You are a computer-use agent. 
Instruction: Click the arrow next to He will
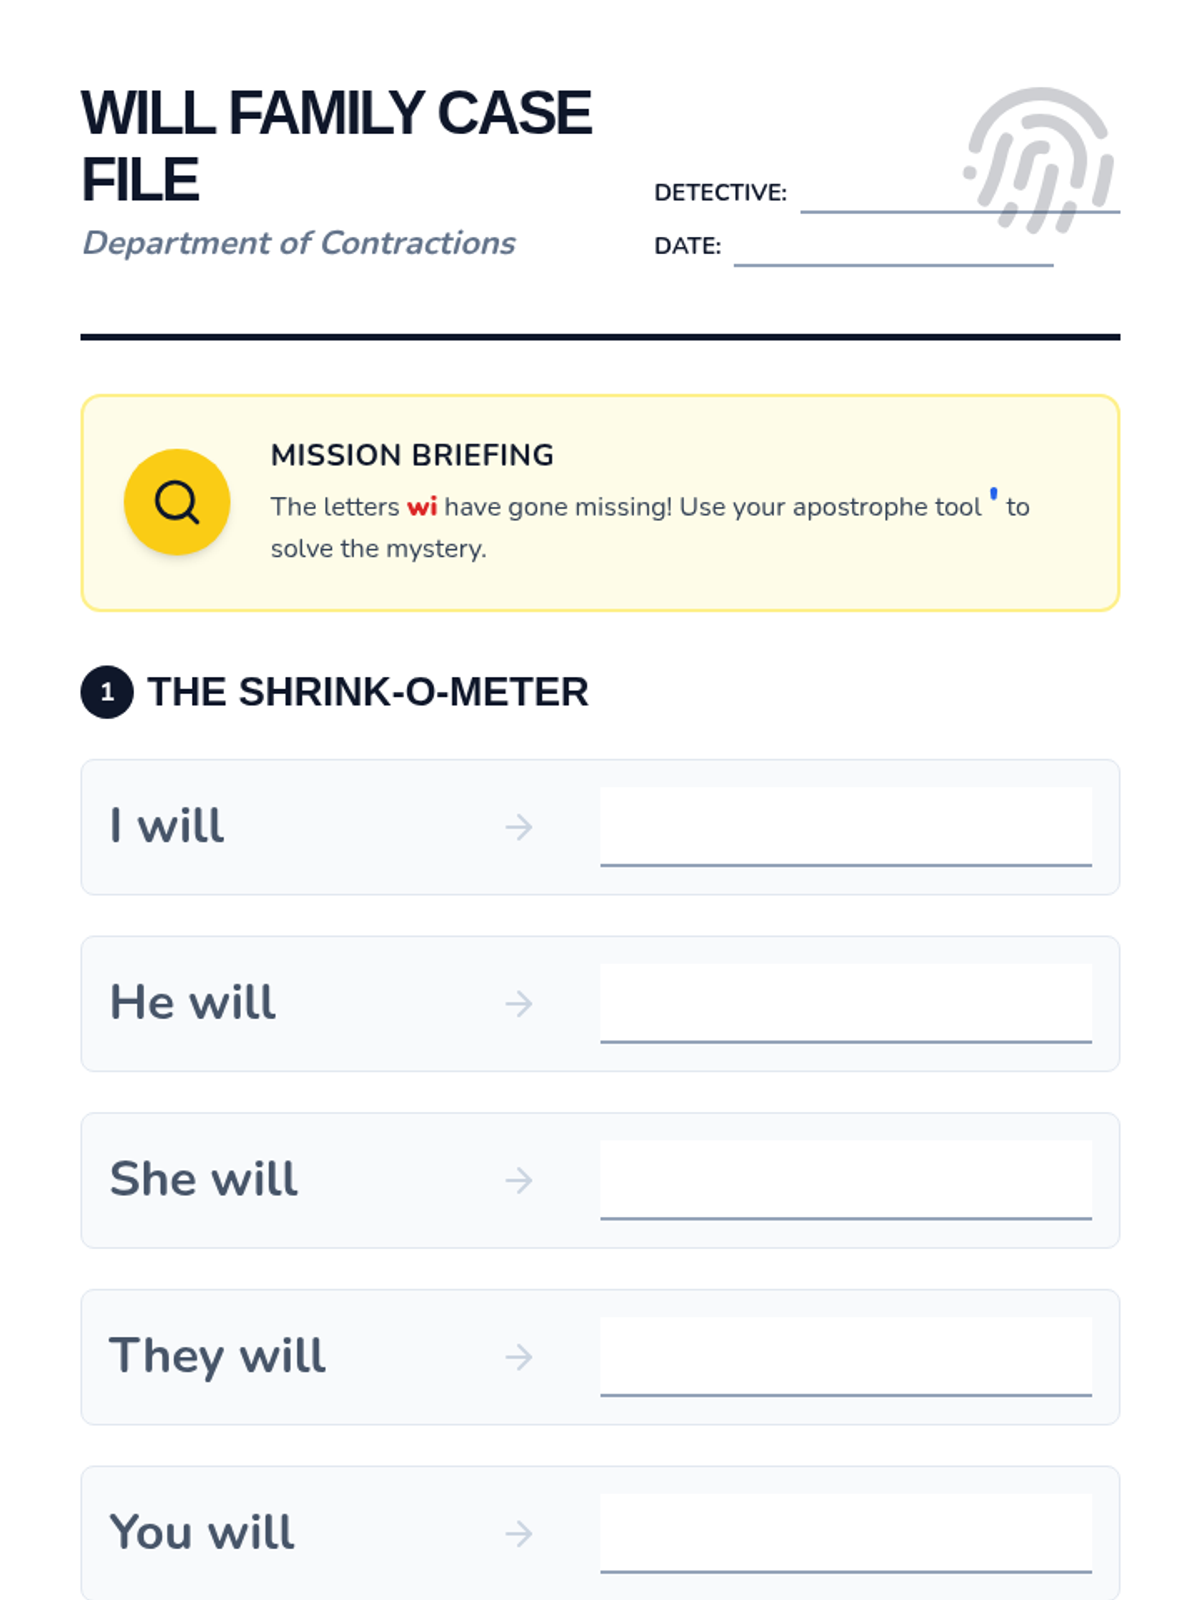pos(519,1003)
